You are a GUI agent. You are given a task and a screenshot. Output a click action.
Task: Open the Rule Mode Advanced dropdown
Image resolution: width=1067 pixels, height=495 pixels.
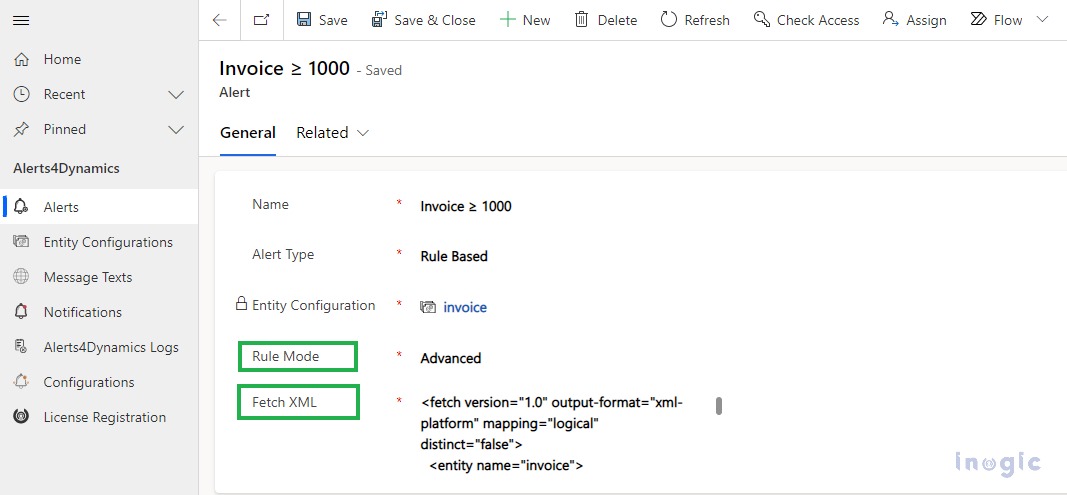pyautogui.click(x=450, y=358)
